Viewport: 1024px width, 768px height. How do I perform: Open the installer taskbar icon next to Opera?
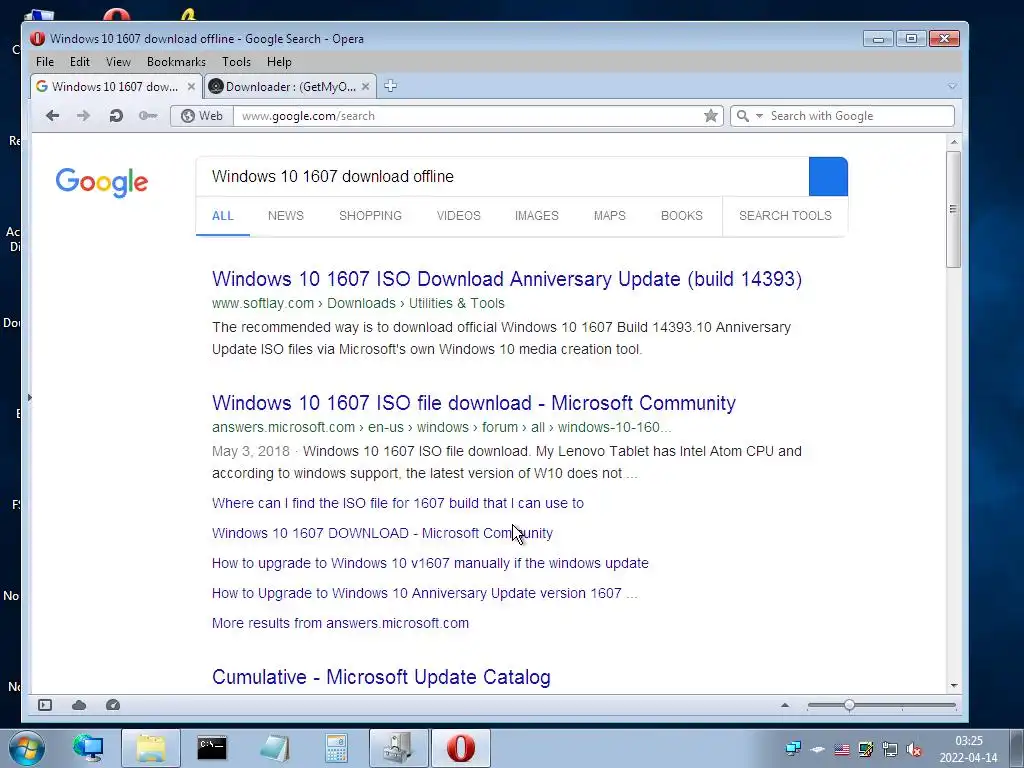[x=398, y=748]
